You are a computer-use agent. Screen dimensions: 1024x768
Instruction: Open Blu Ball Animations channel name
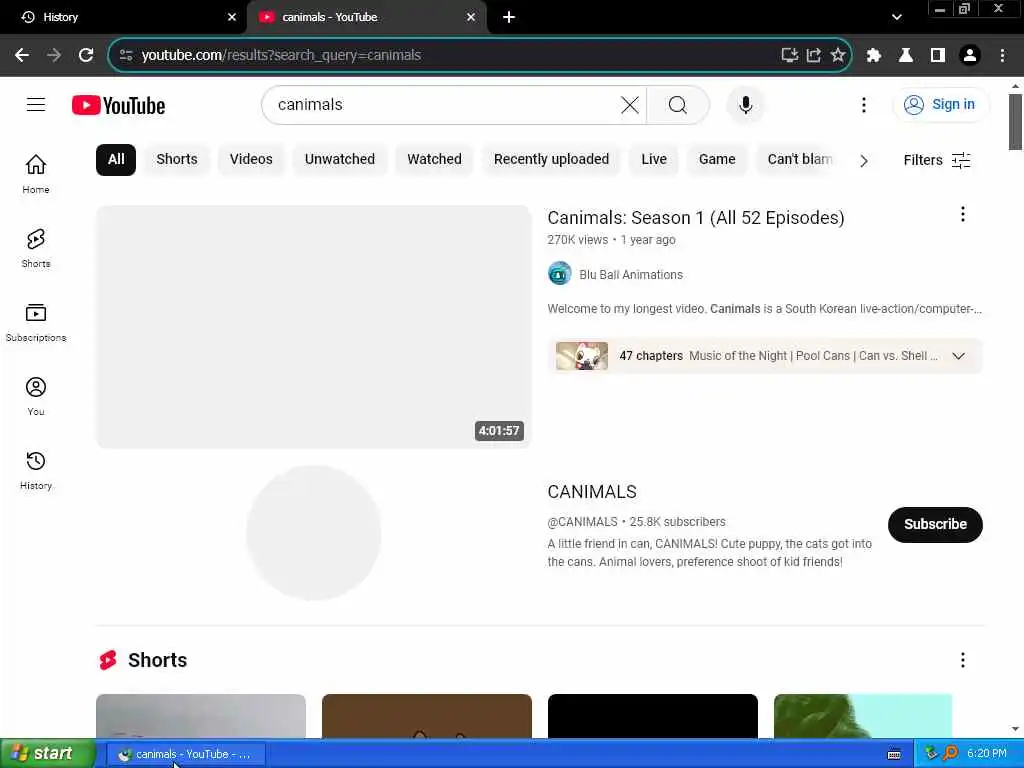631,275
